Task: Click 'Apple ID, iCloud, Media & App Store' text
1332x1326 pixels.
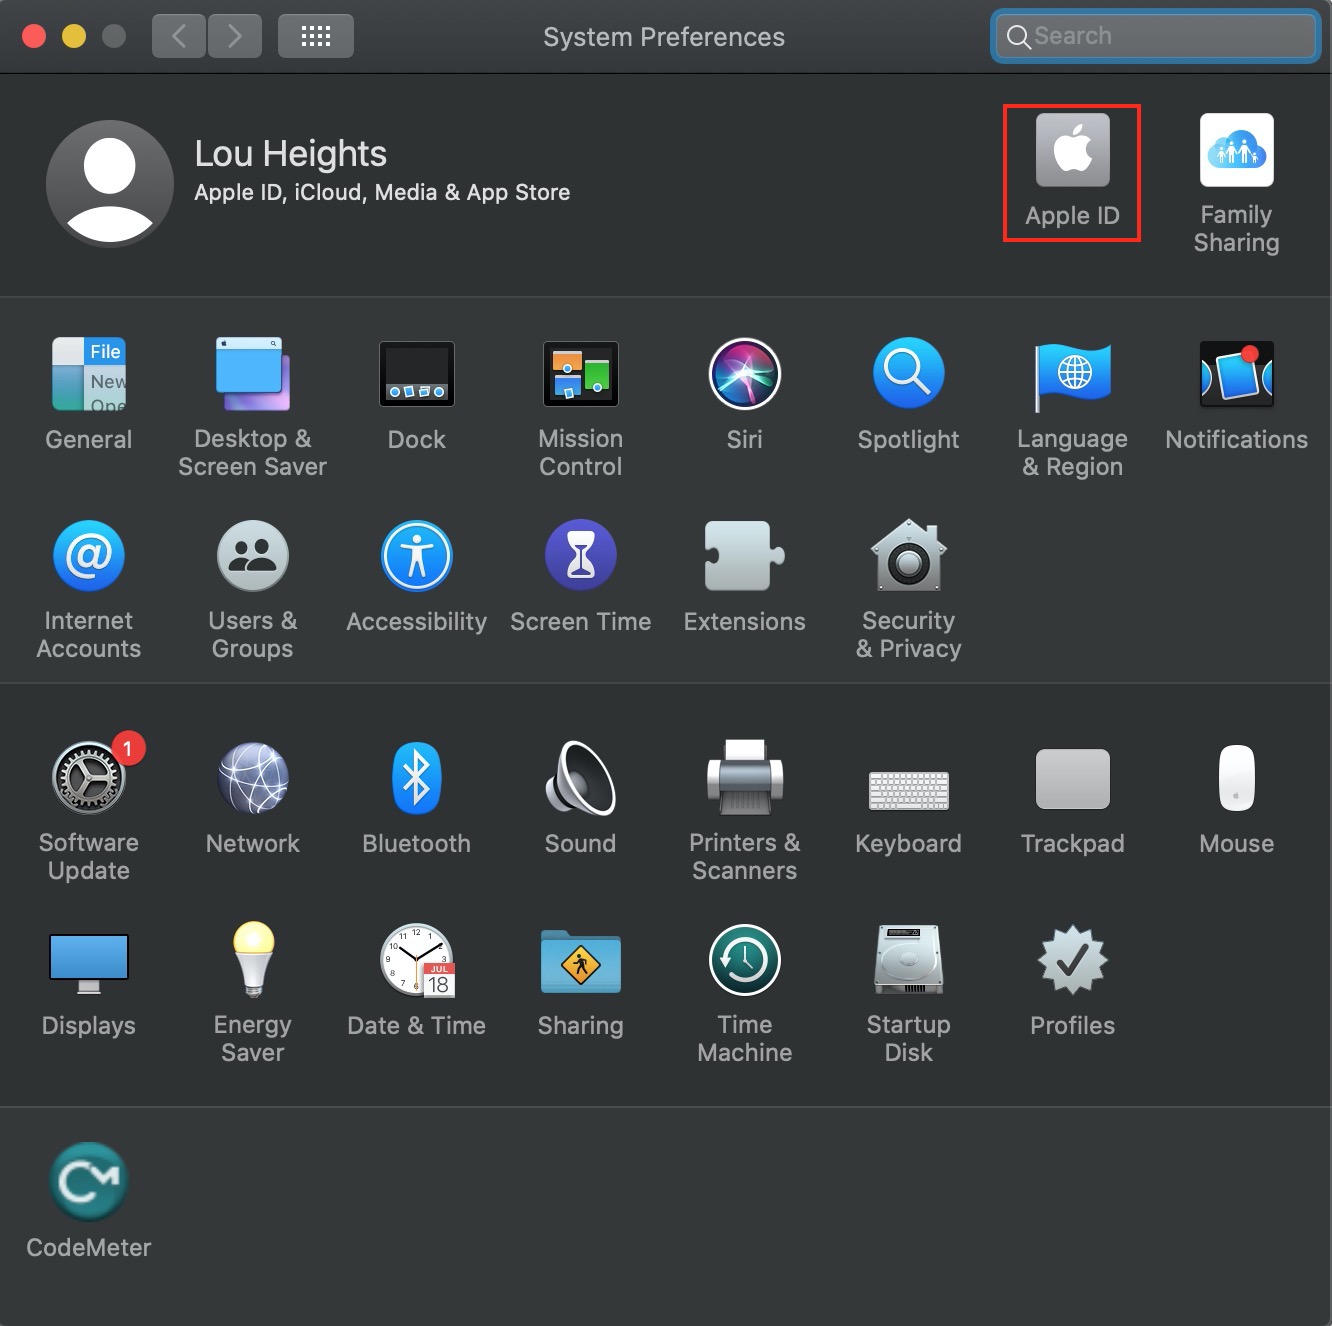Action: (382, 192)
